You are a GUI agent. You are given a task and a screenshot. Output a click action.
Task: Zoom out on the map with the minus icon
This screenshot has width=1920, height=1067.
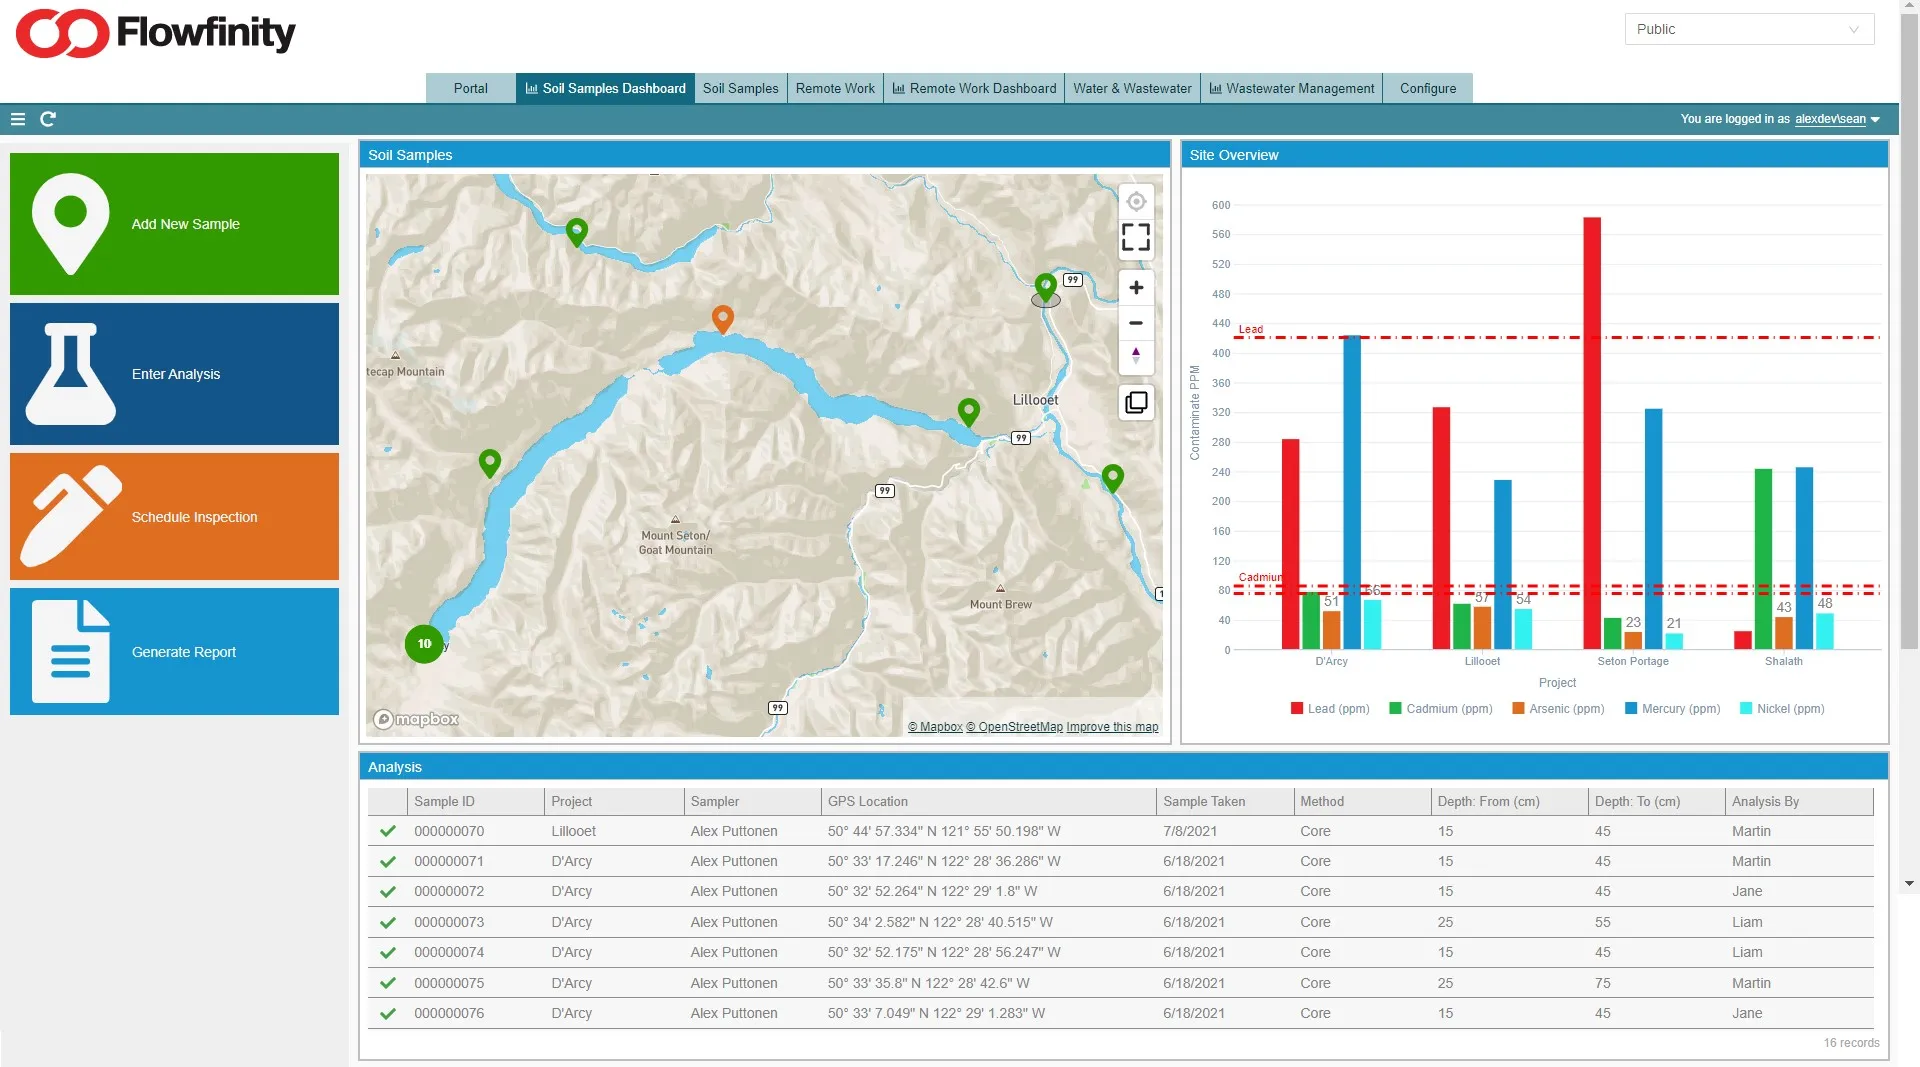coord(1136,323)
